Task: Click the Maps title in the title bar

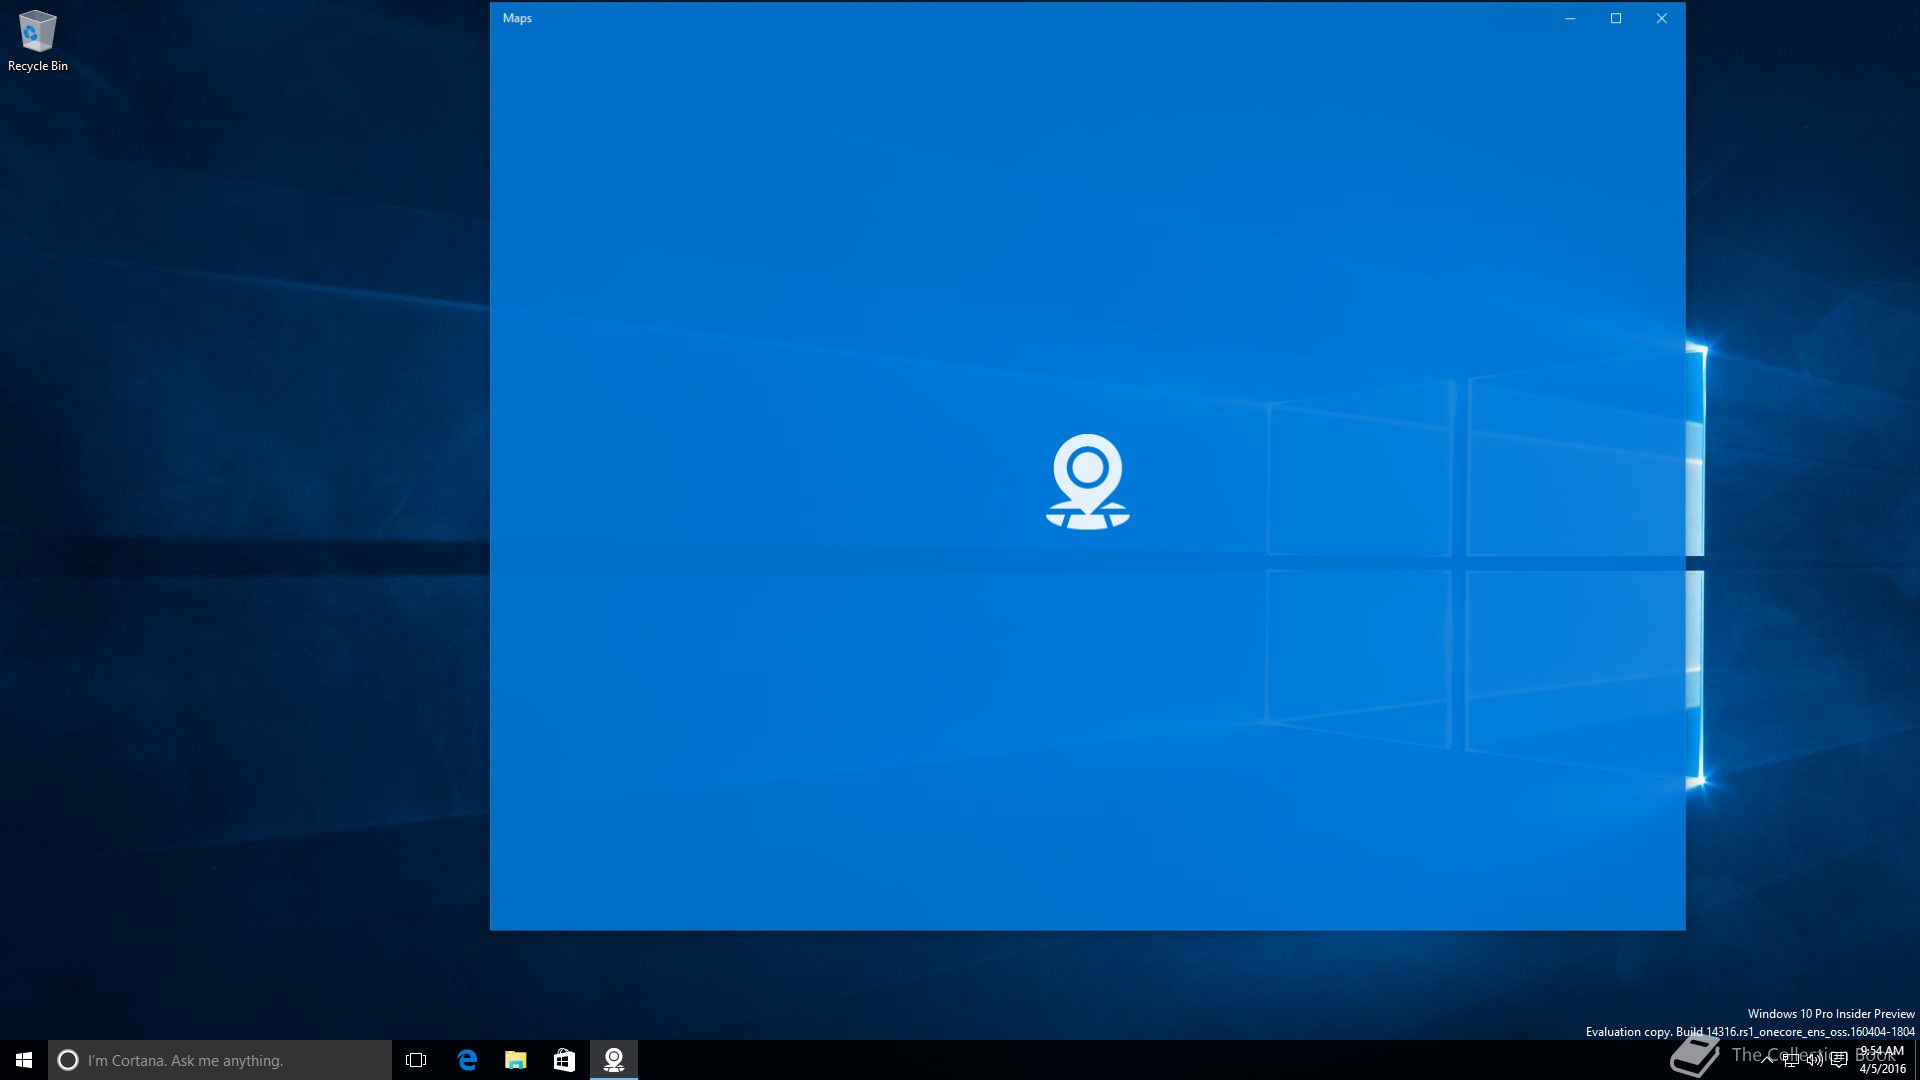Action: (x=517, y=18)
